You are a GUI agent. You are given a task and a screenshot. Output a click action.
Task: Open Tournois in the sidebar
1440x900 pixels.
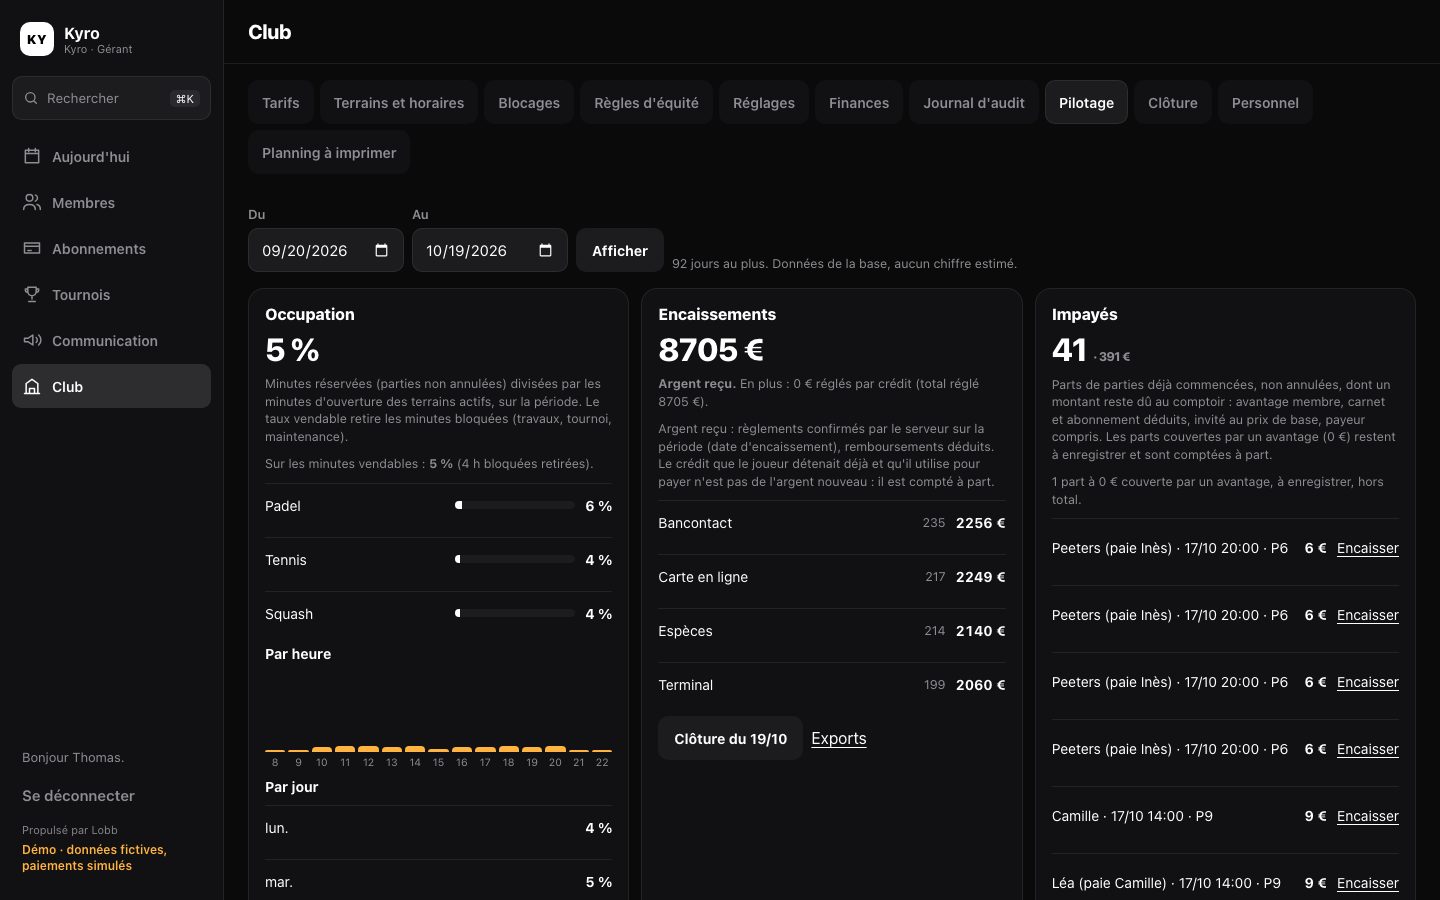[111, 294]
